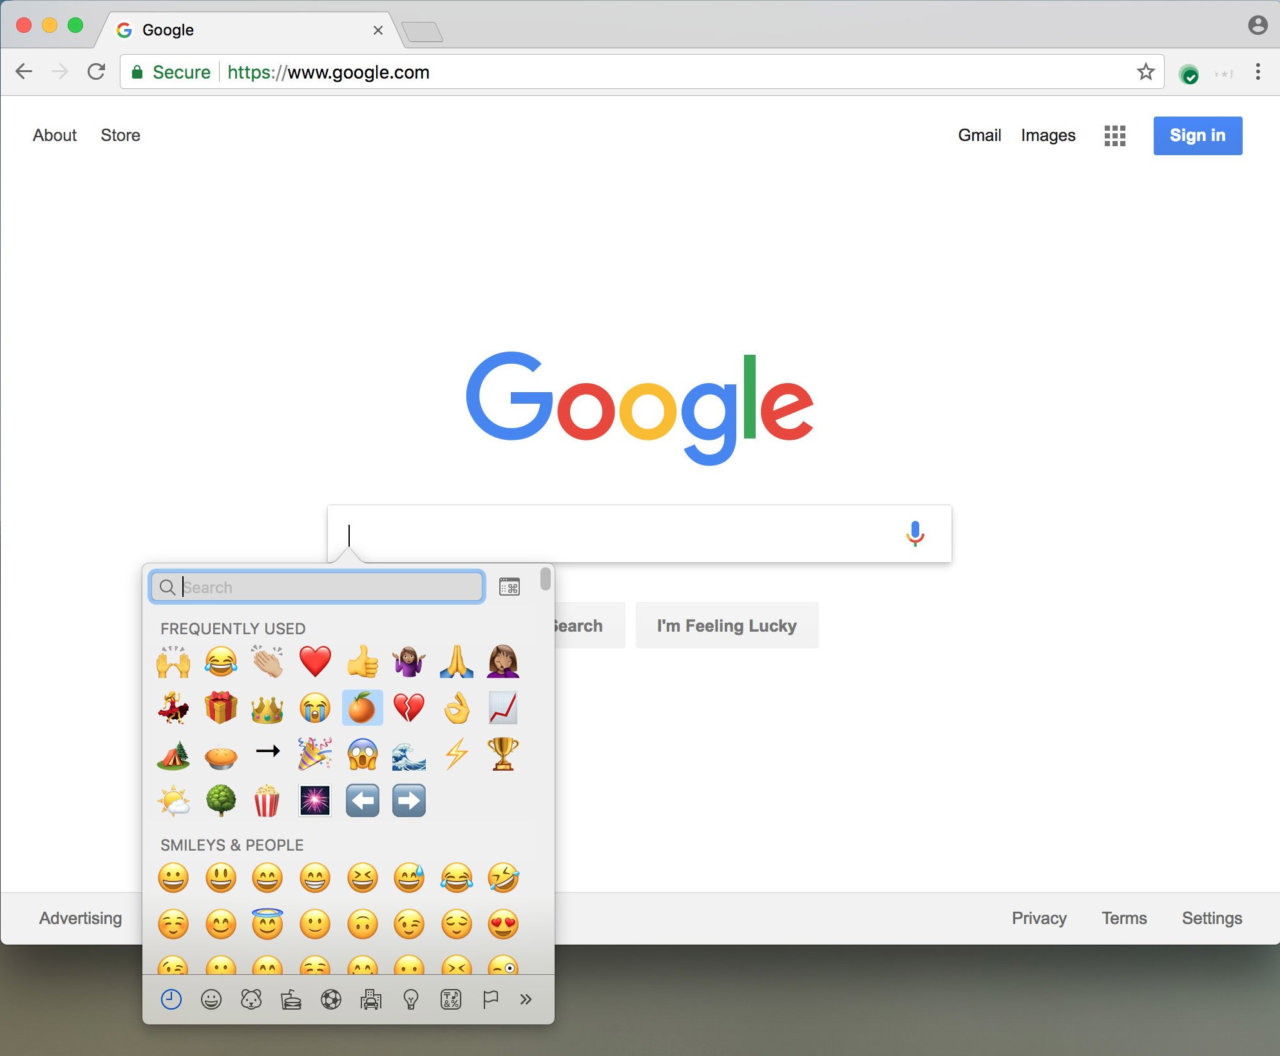Open Symbols category tab
The width and height of the screenshot is (1280, 1056).
tap(451, 999)
